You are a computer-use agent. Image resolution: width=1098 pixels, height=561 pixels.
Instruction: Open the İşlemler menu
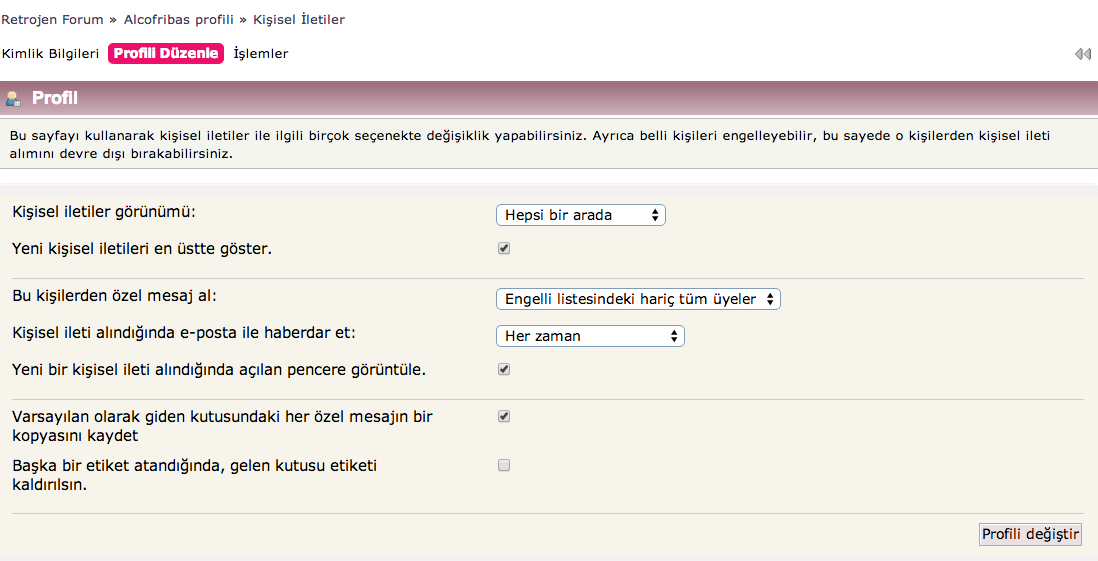pos(260,53)
